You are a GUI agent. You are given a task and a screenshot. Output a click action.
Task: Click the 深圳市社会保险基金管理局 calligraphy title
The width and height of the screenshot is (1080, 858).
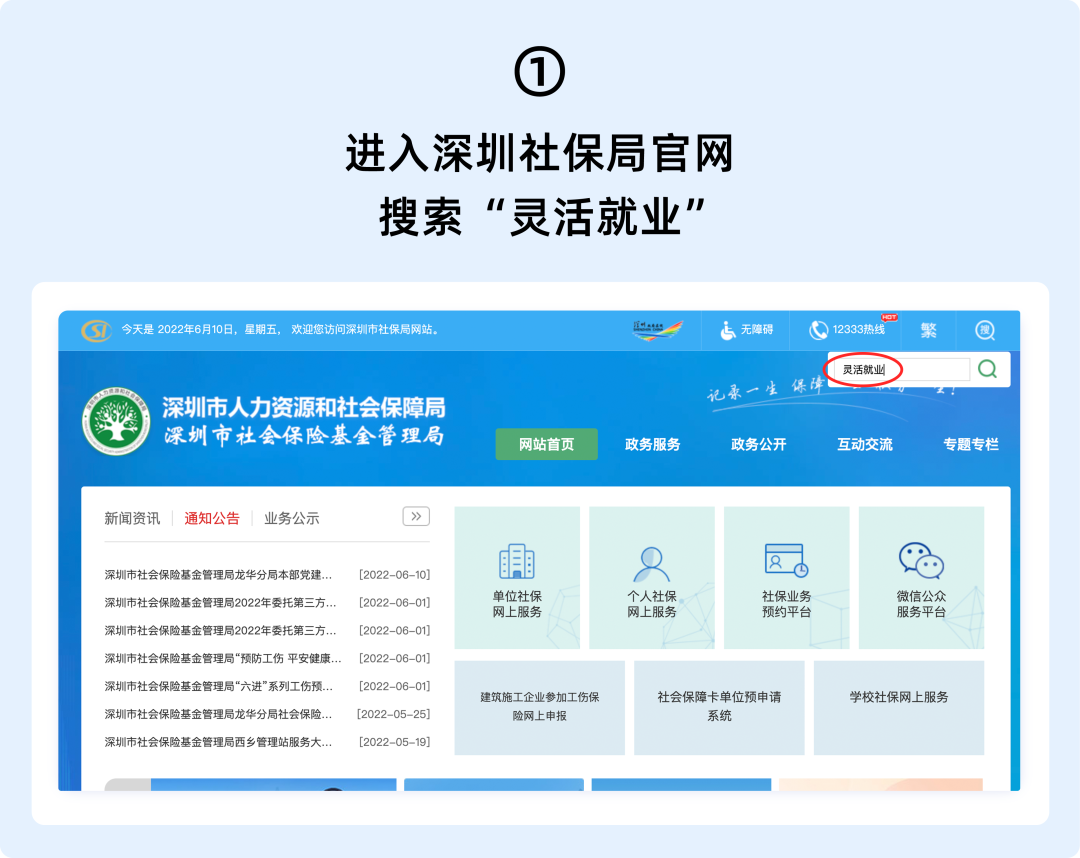(304, 436)
